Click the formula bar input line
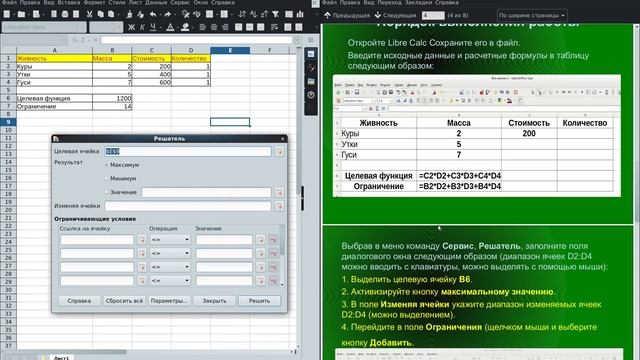640x360 pixels. [x=197, y=40]
